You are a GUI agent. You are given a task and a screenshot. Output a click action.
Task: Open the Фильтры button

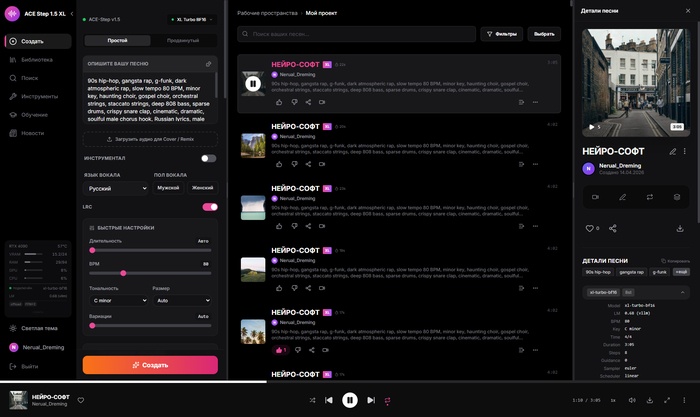tap(502, 34)
